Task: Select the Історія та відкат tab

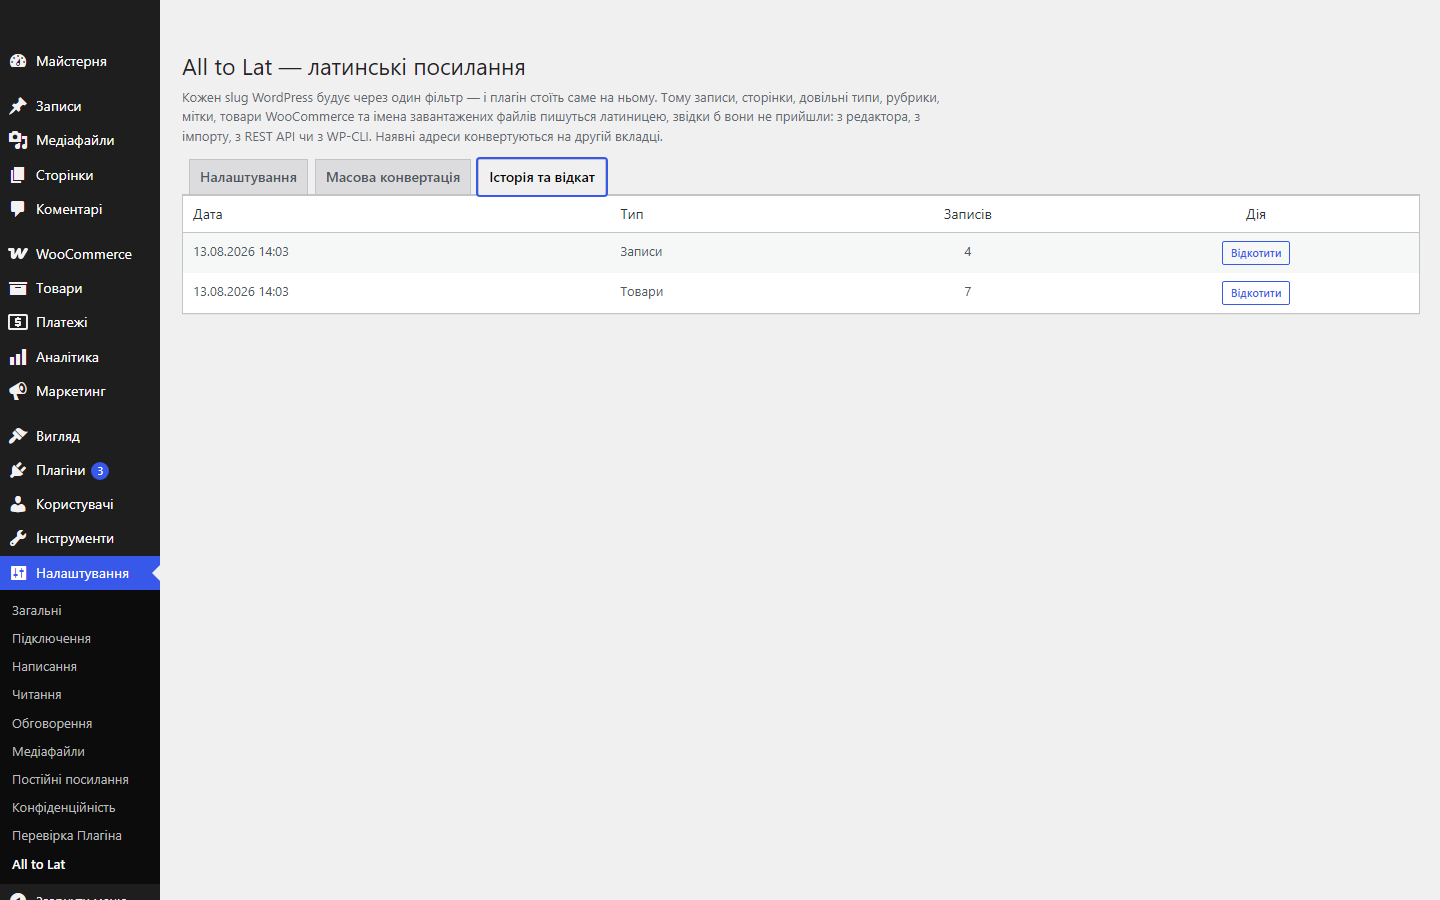Action: click(x=542, y=177)
